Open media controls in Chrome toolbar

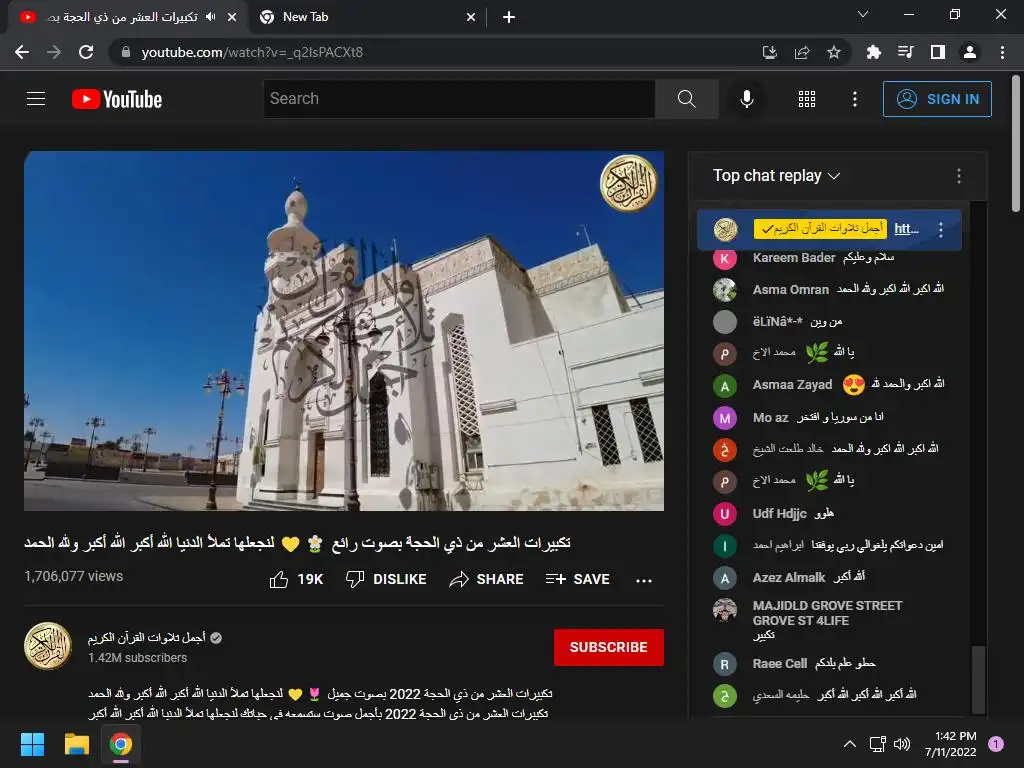tap(905, 52)
